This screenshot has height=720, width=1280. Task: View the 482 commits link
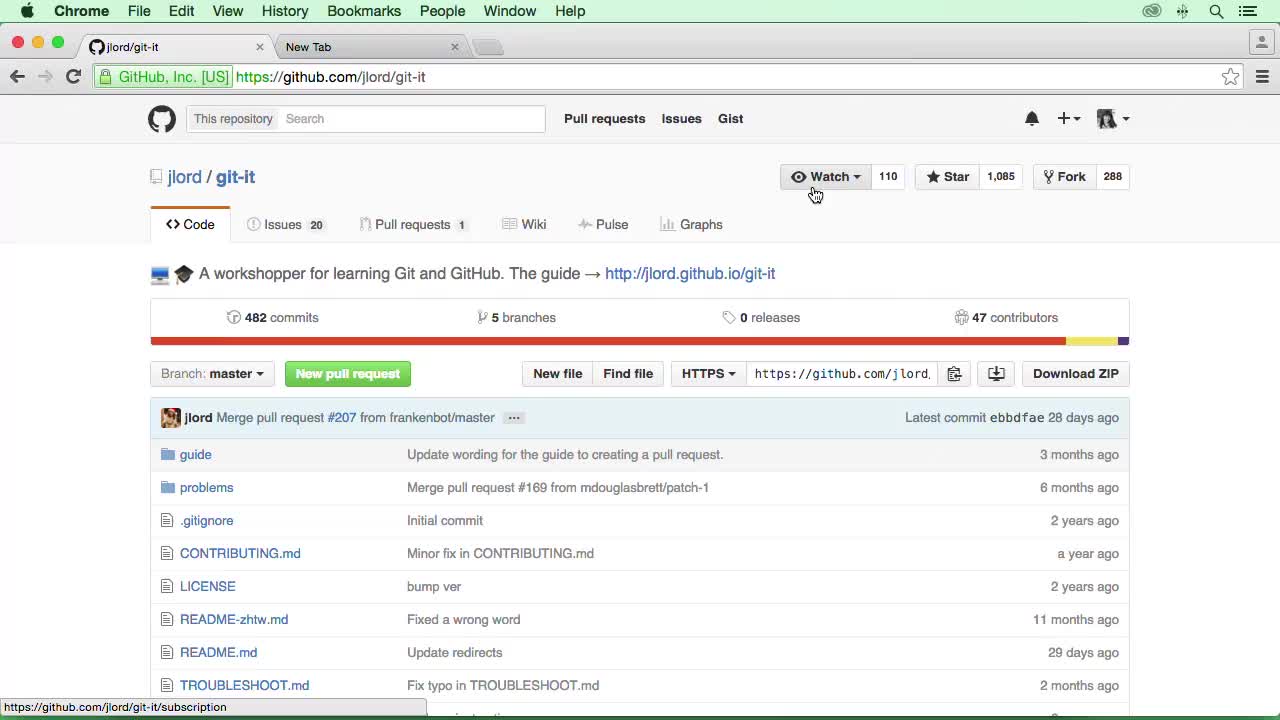273,318
